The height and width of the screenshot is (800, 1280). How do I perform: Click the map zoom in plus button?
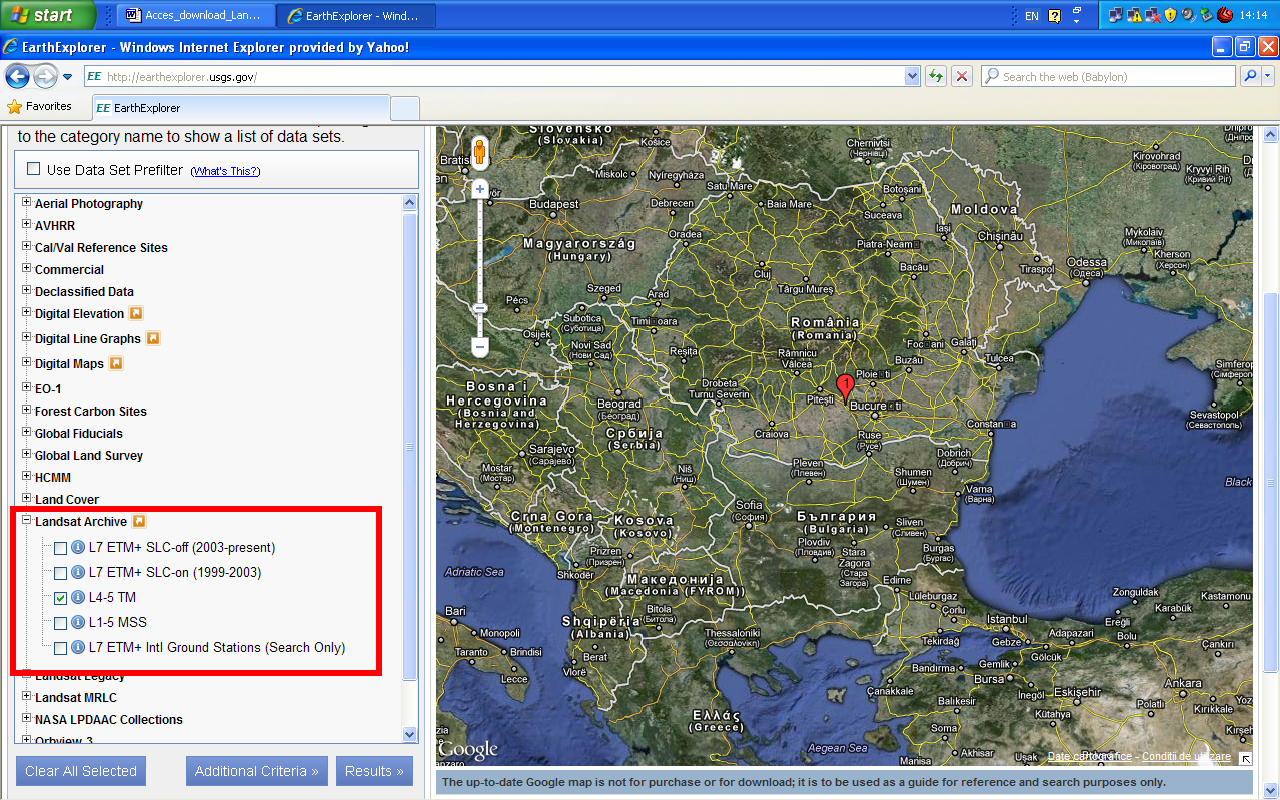tap(480, 189)
